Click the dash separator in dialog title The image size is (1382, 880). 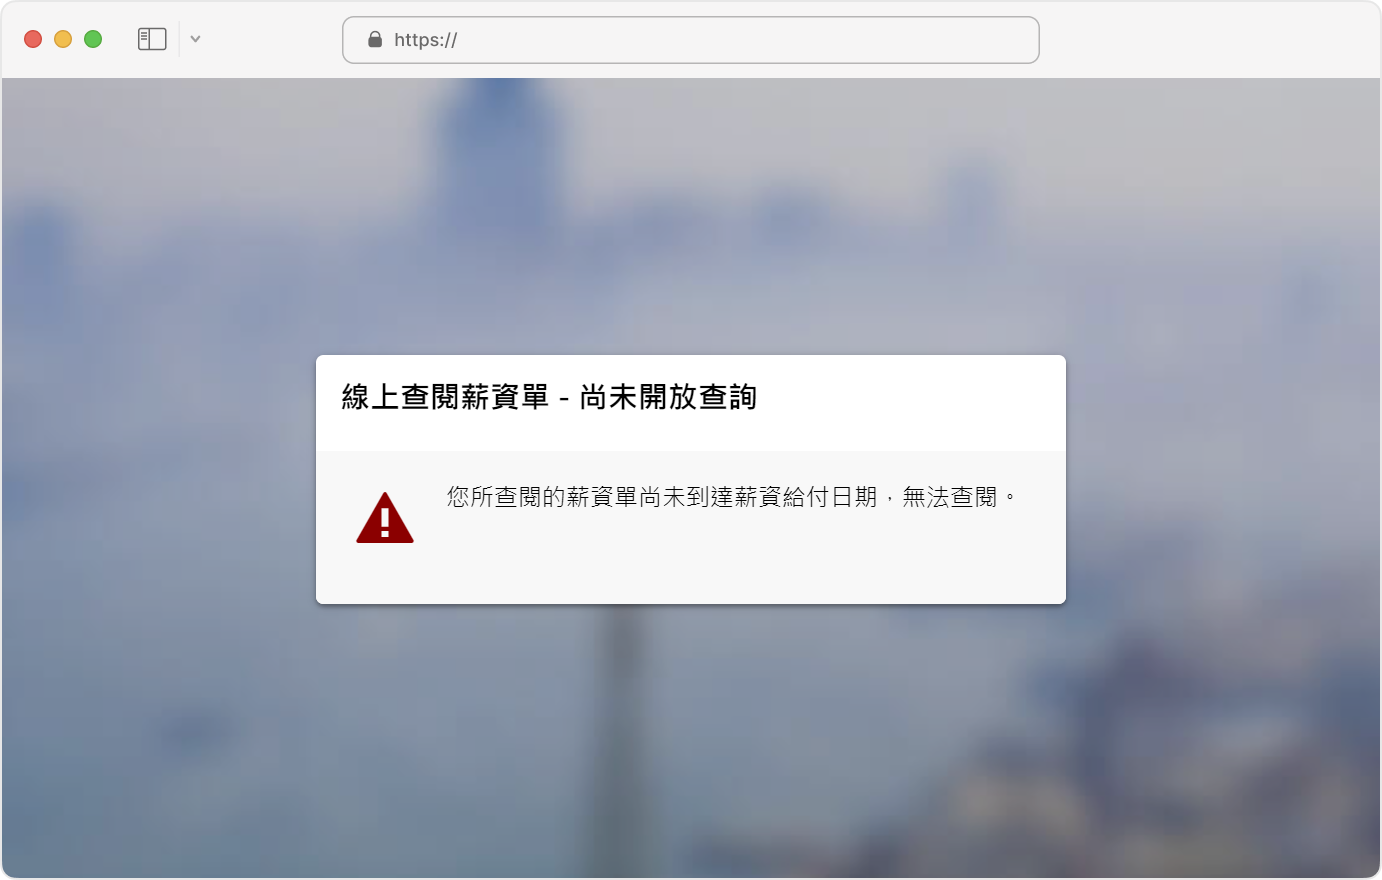pyautogui.click(x=564, y=399)
